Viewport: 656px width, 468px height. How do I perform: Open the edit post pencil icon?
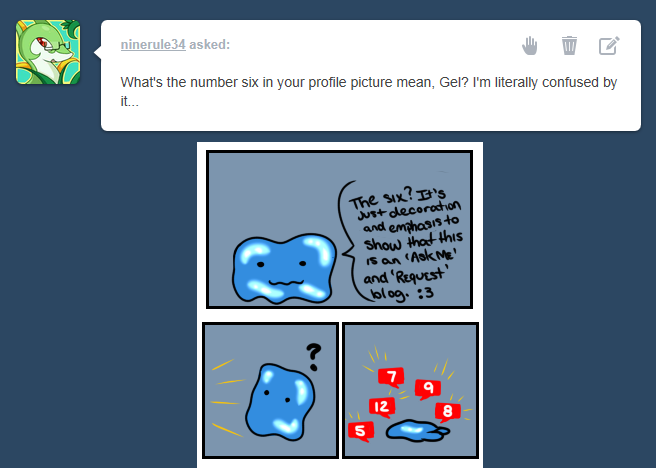tap(609, 46)
